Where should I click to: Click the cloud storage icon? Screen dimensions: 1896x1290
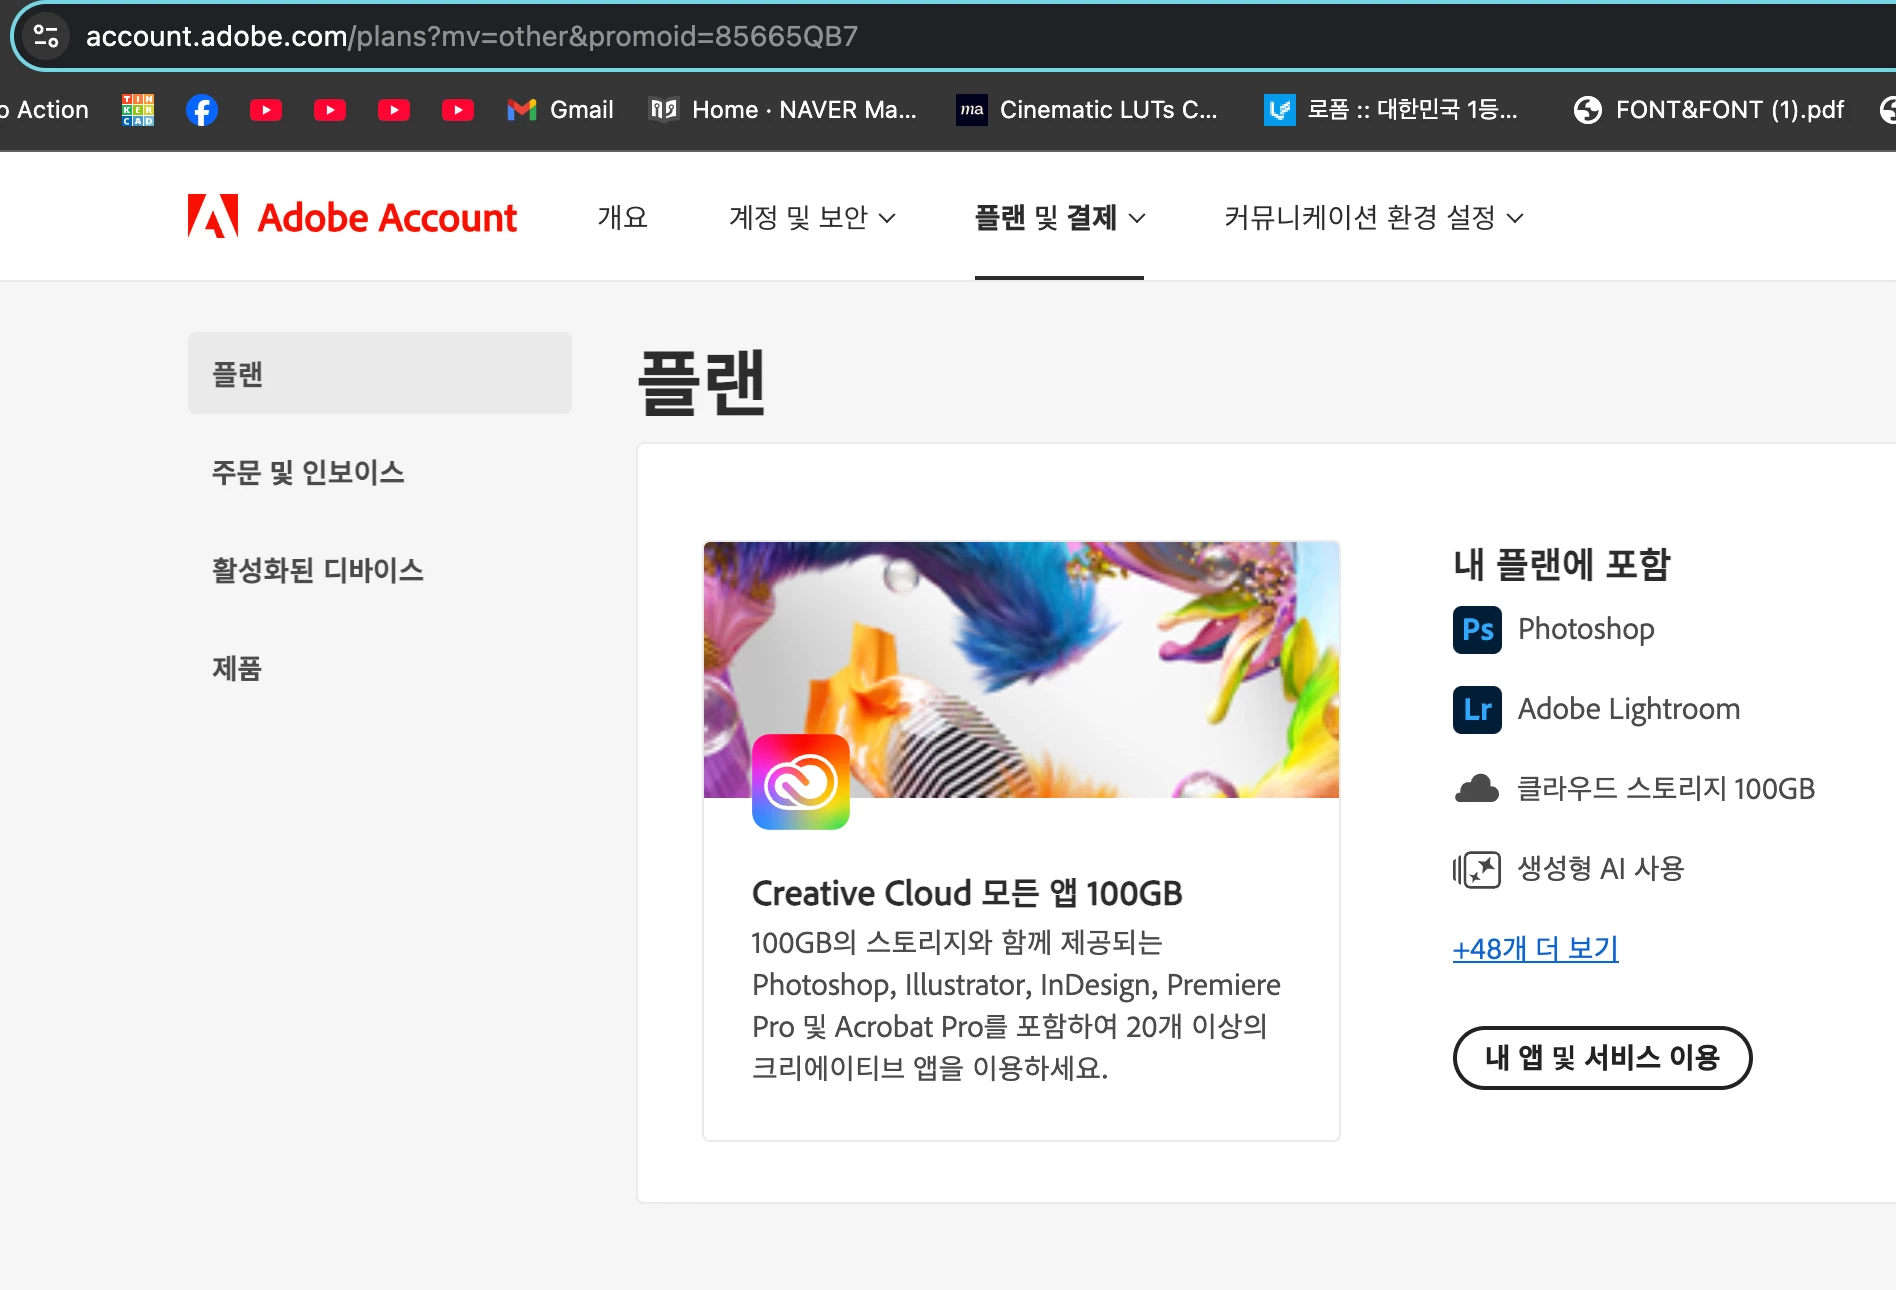coord(1477,789)
